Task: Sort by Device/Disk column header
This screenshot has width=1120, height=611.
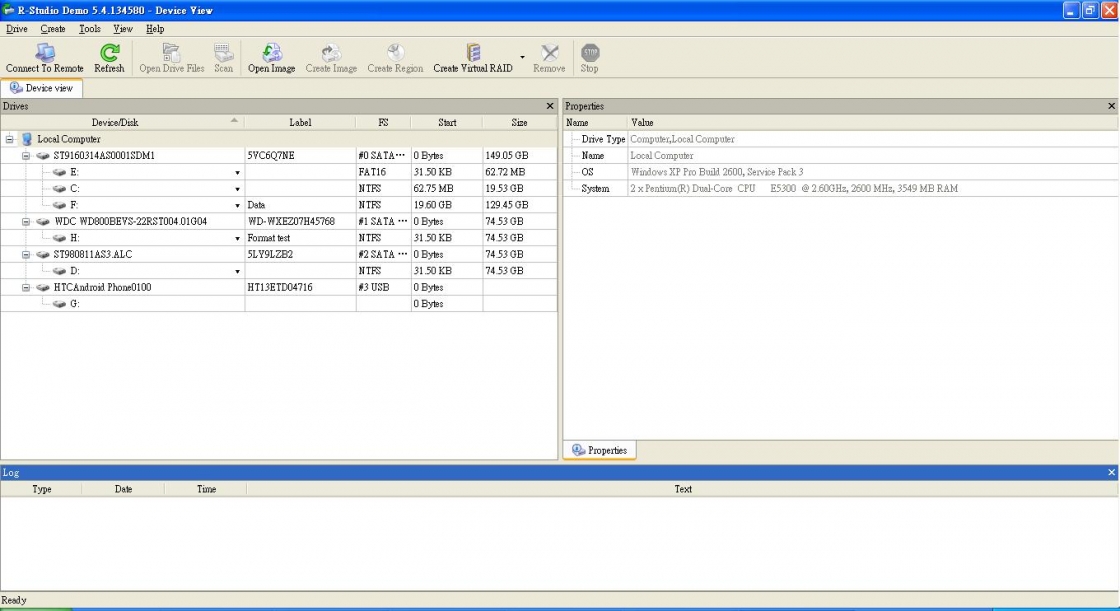Action: [122, 123]
